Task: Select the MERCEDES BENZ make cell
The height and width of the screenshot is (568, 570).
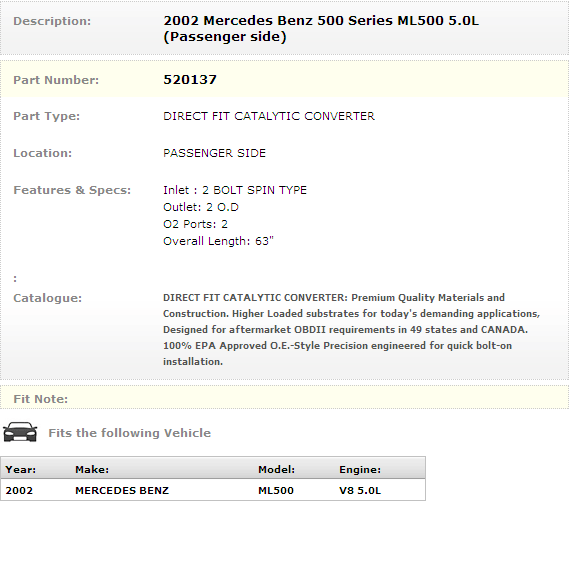Action: click(122, 491)
